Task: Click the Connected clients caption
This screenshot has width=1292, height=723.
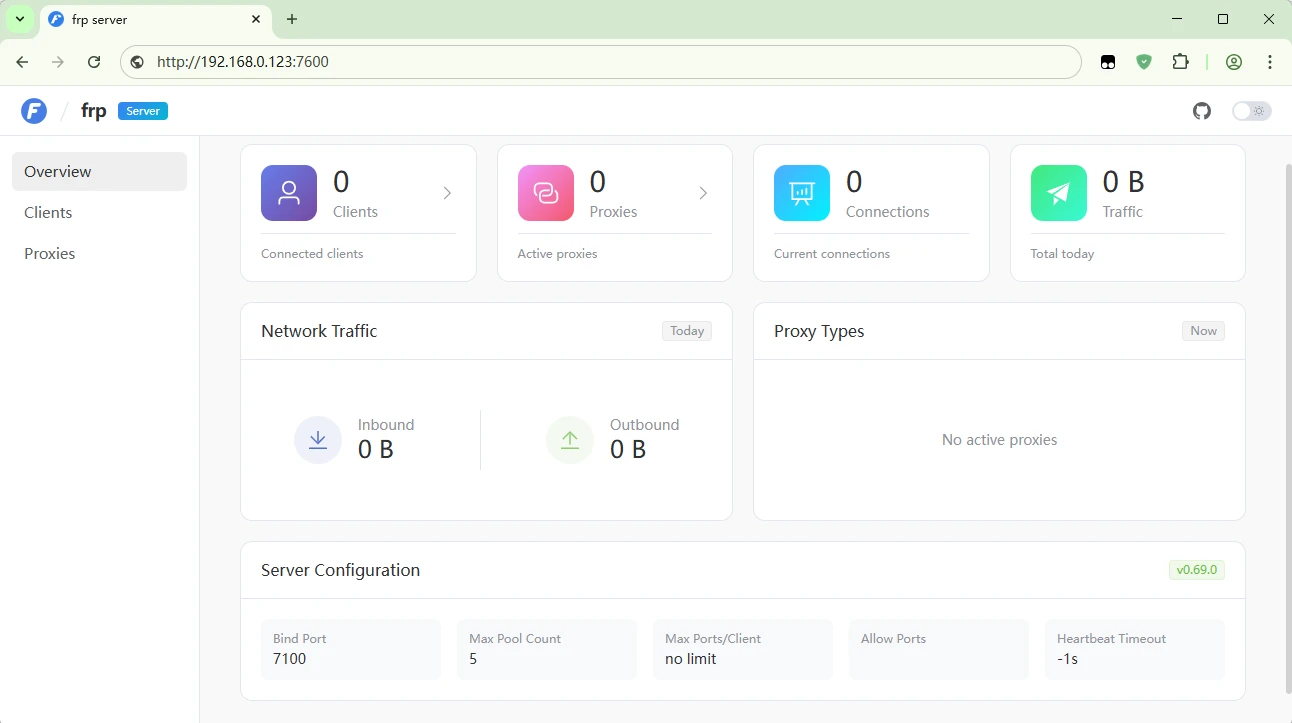Action: [312, 254]
